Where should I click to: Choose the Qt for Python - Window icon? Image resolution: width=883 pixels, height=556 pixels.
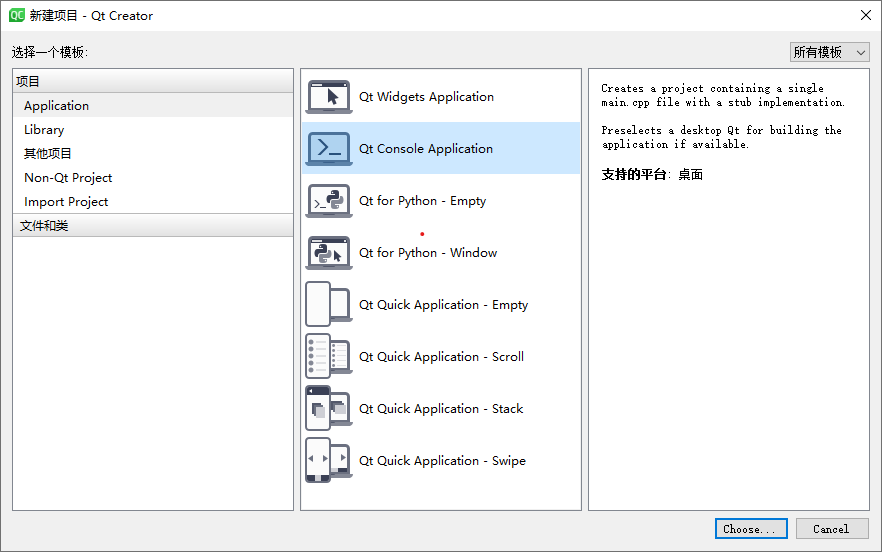pyautogui.click(x=329, y=253)
